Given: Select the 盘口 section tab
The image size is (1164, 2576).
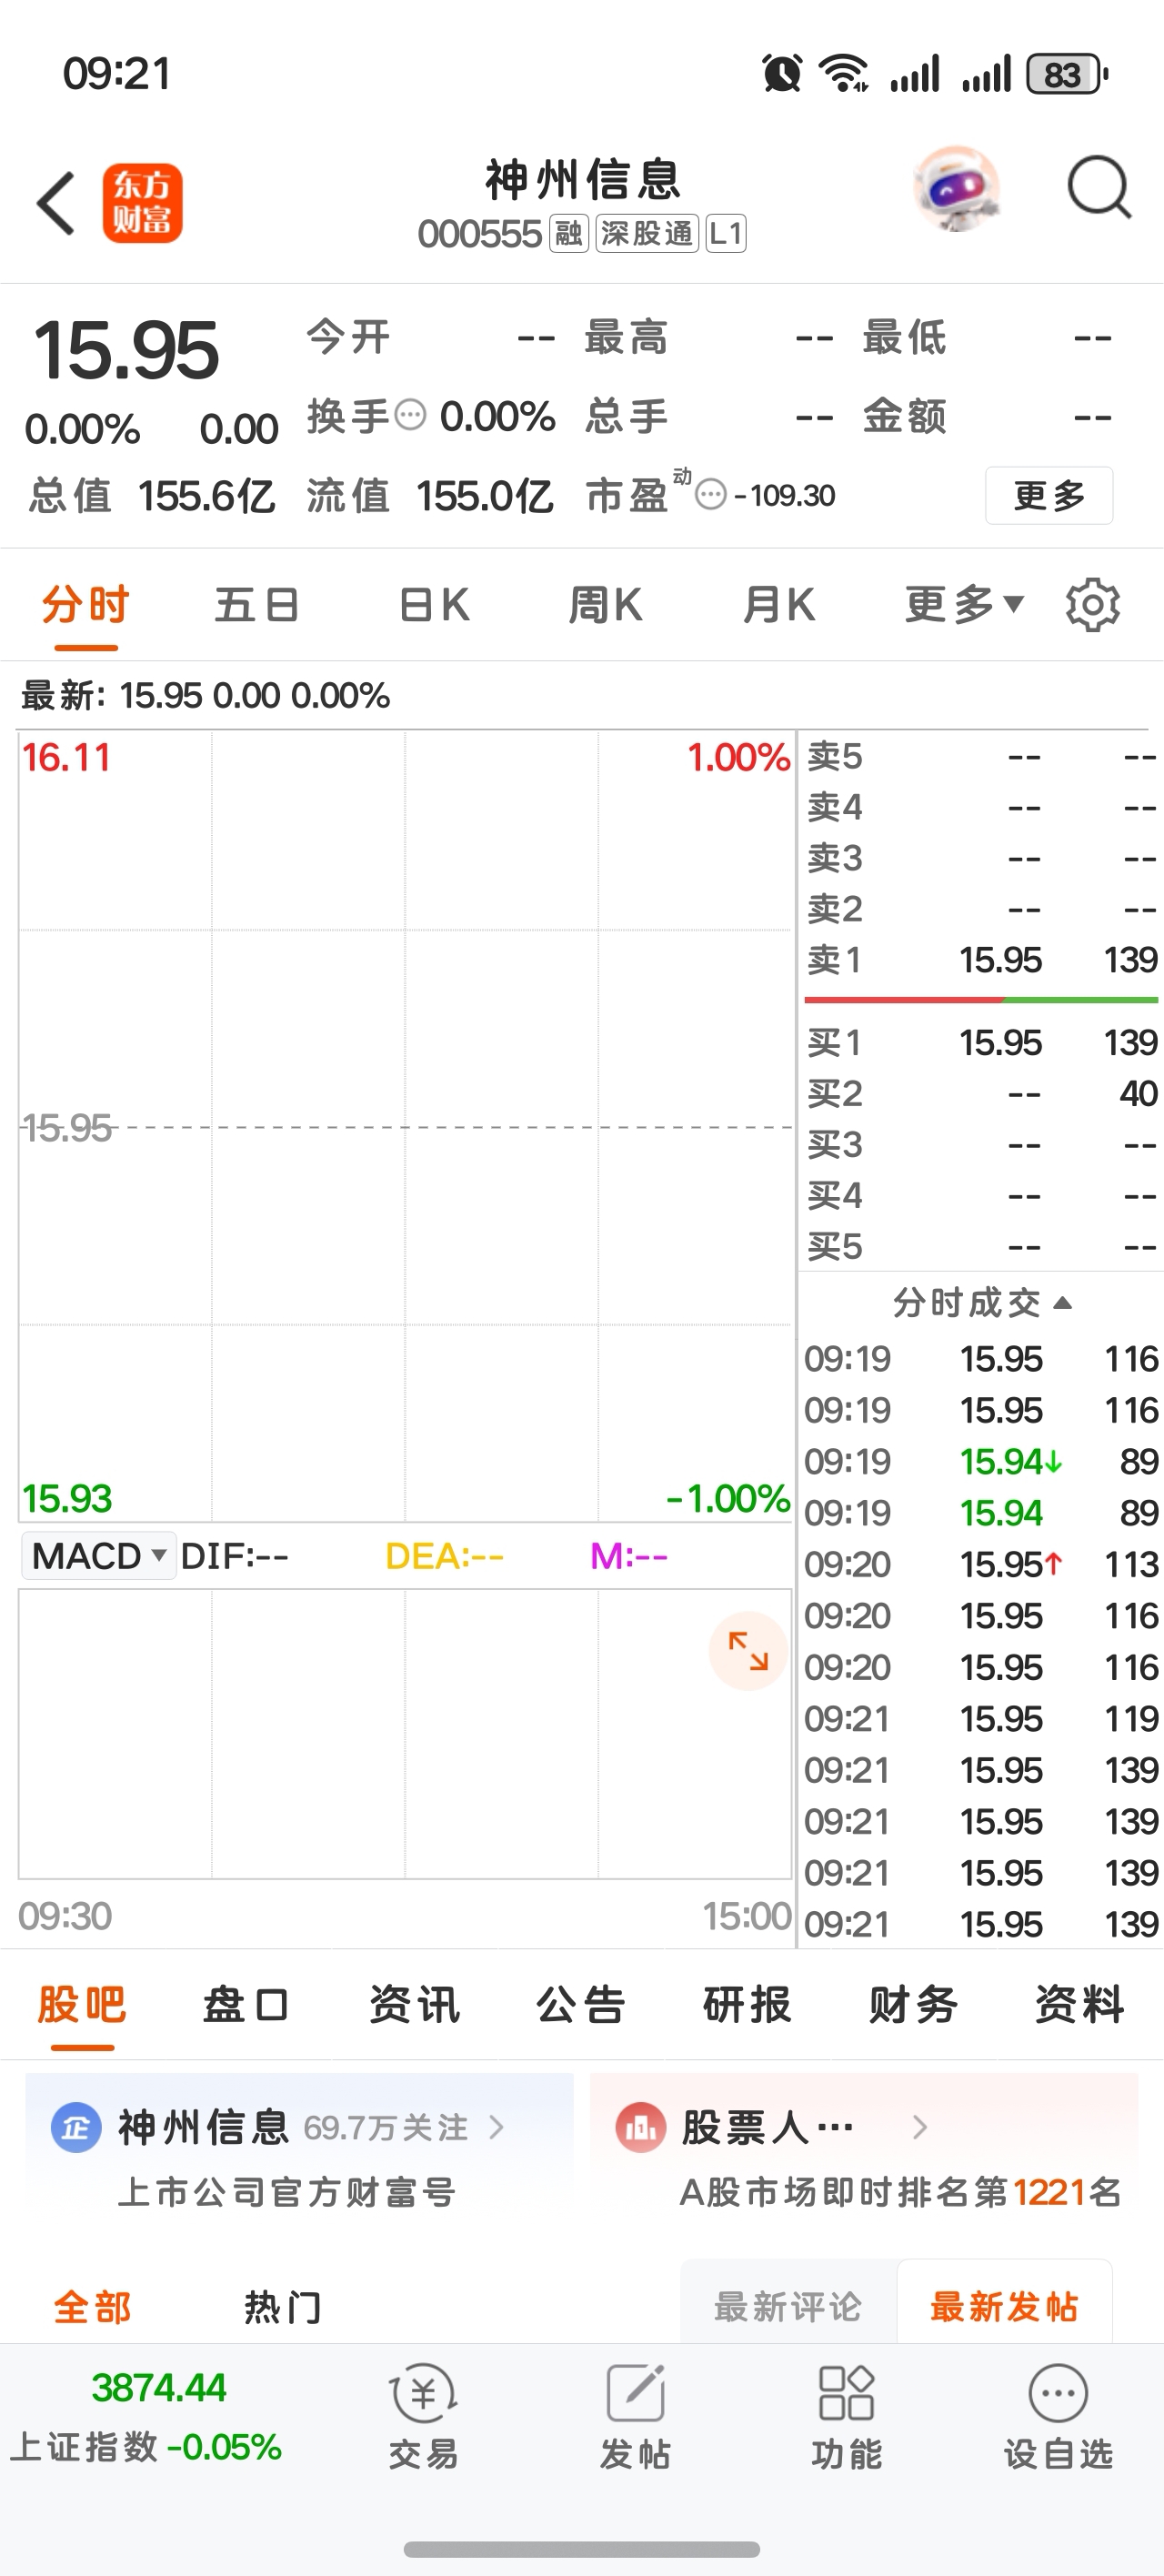Looking at the screenshot, I should [x=247, y=2006].
